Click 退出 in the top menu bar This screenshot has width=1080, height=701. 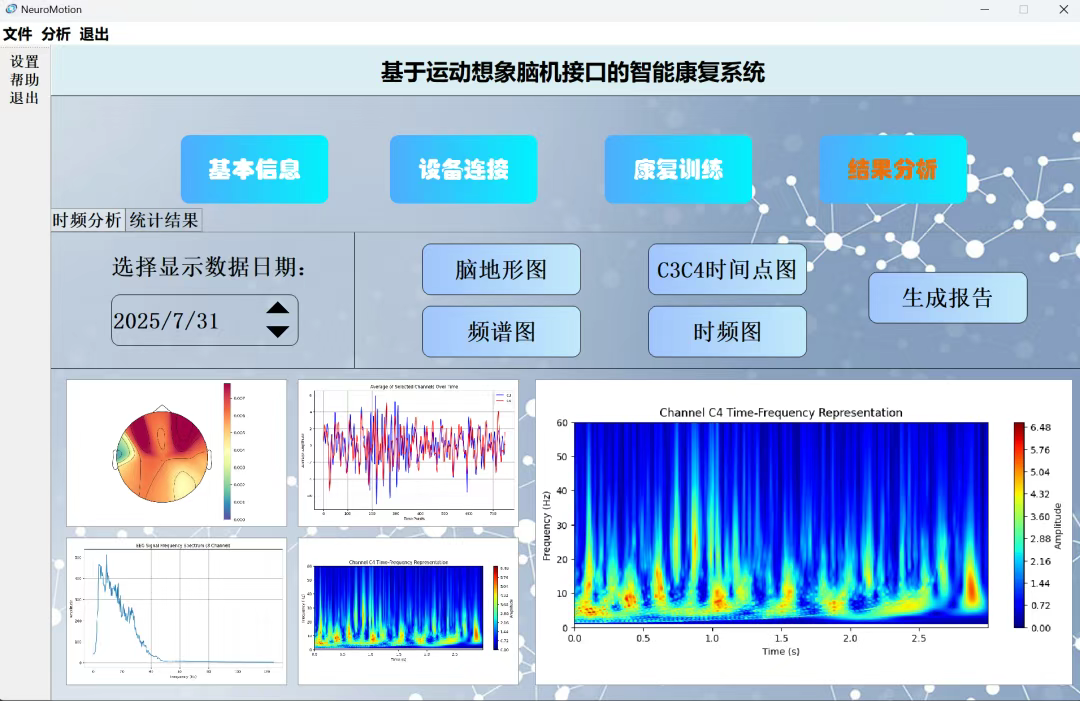tap(92, 33)
